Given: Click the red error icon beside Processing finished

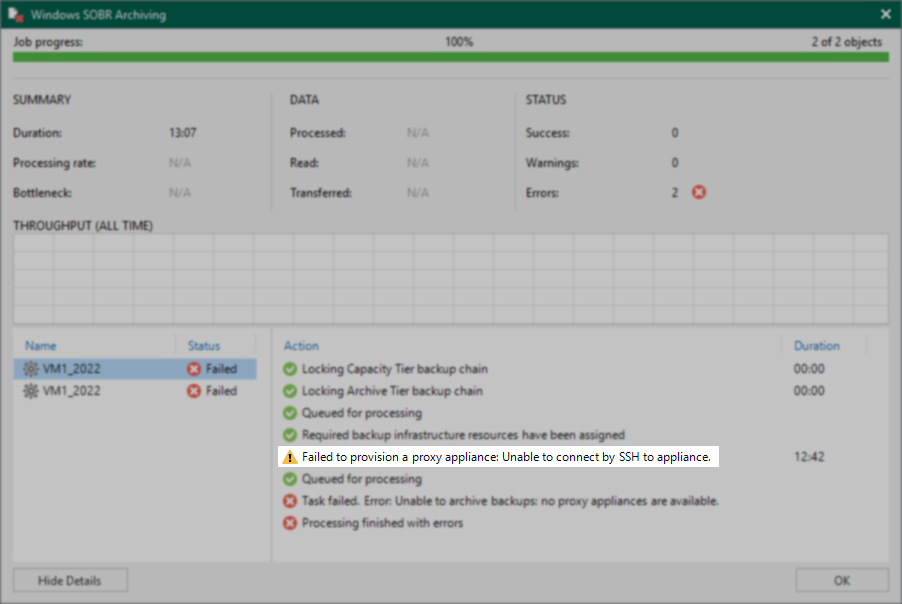Looking at the screenshot, I should (x=290, y=523).
